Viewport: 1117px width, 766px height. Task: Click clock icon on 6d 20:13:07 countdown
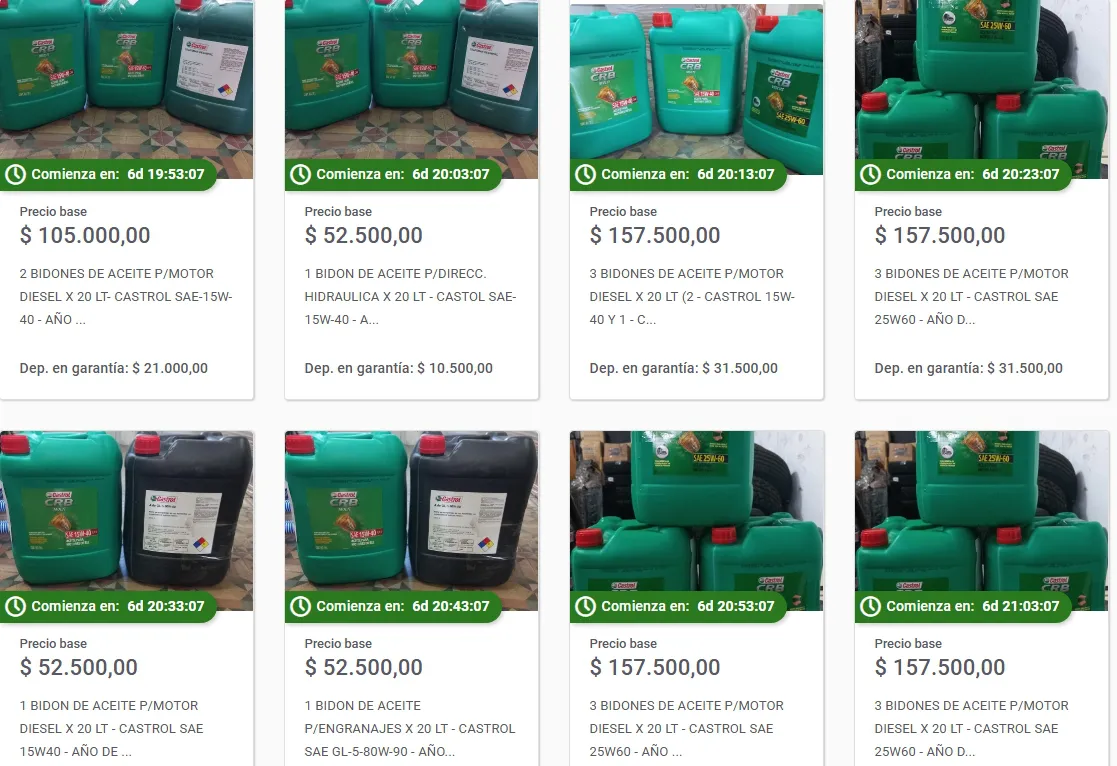coord(586,174)
